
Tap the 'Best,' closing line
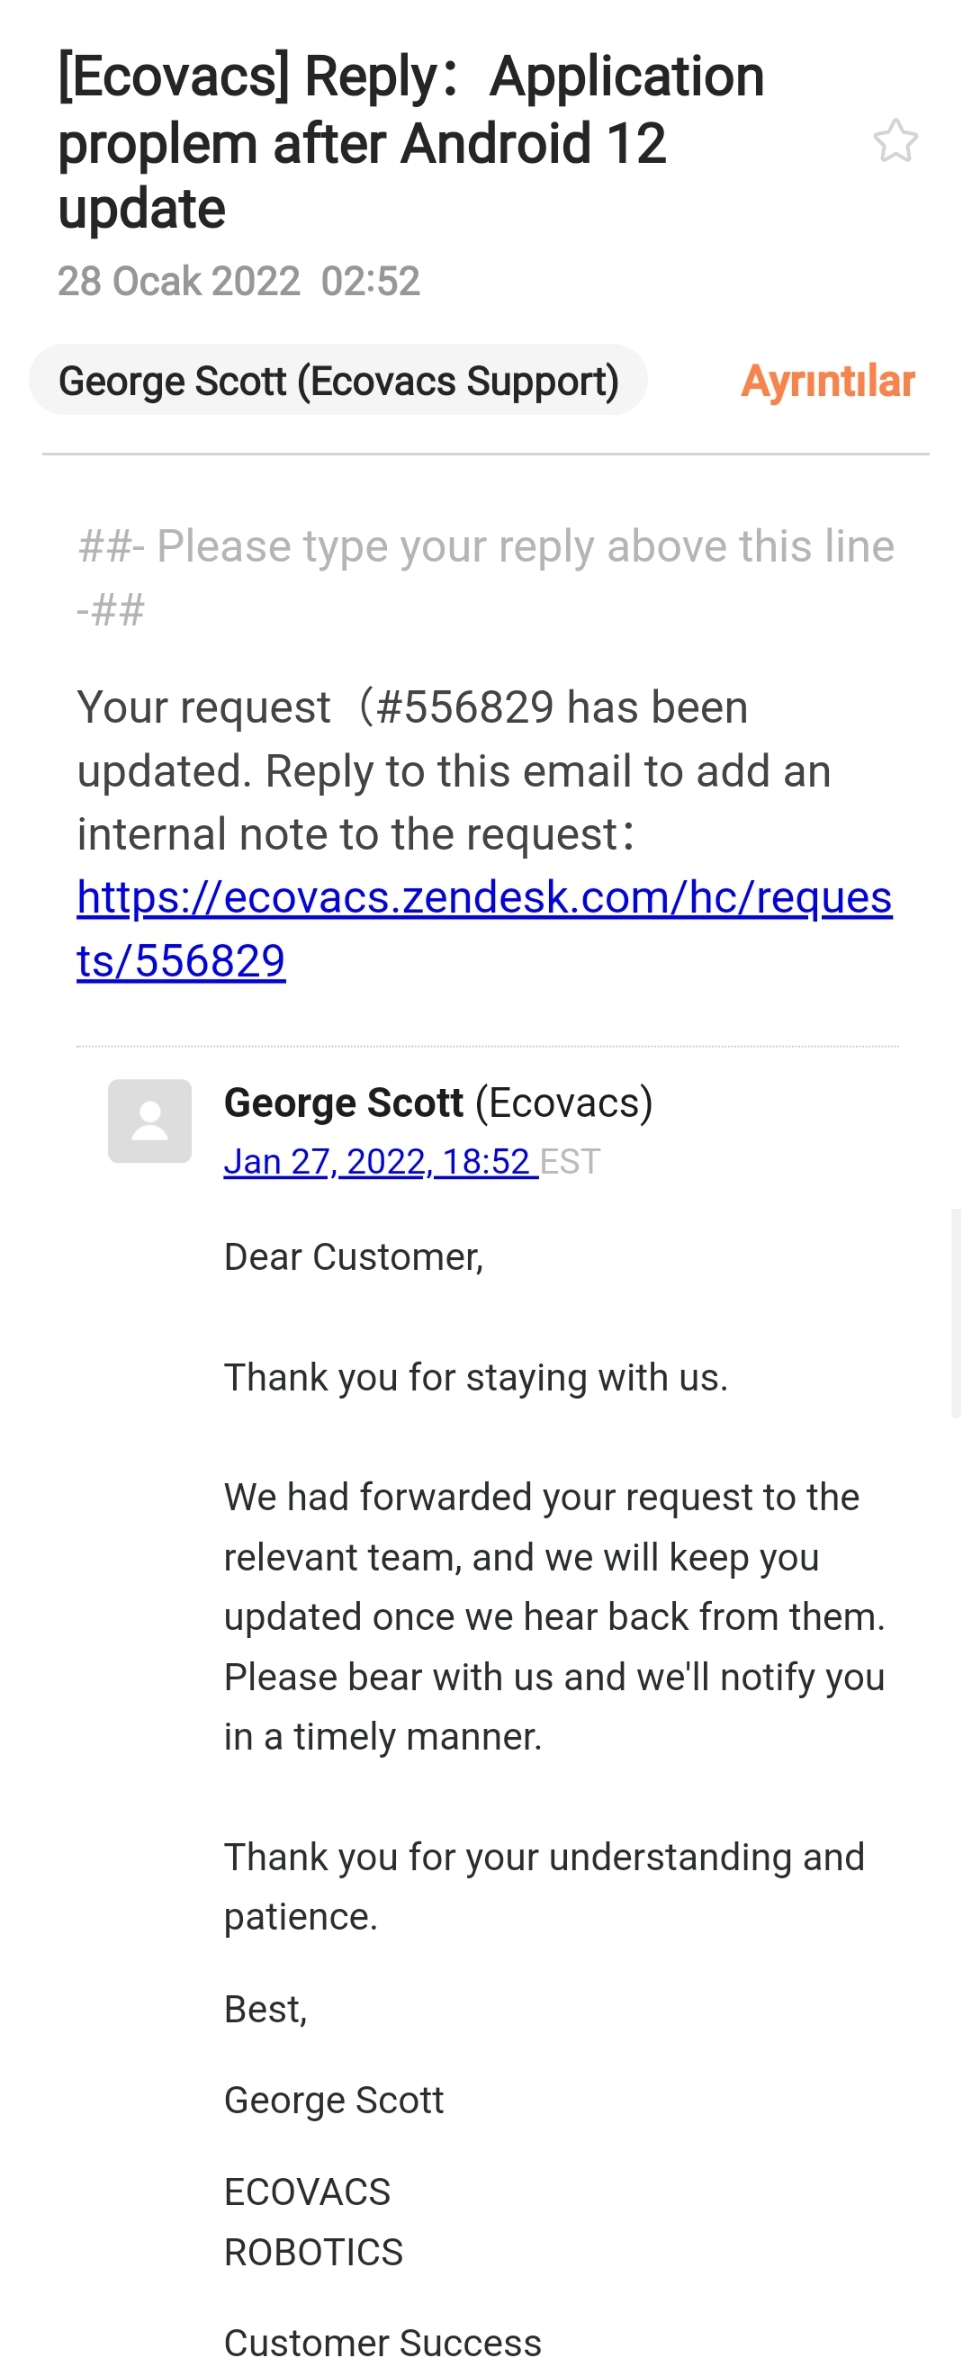tap(266, 2009)
